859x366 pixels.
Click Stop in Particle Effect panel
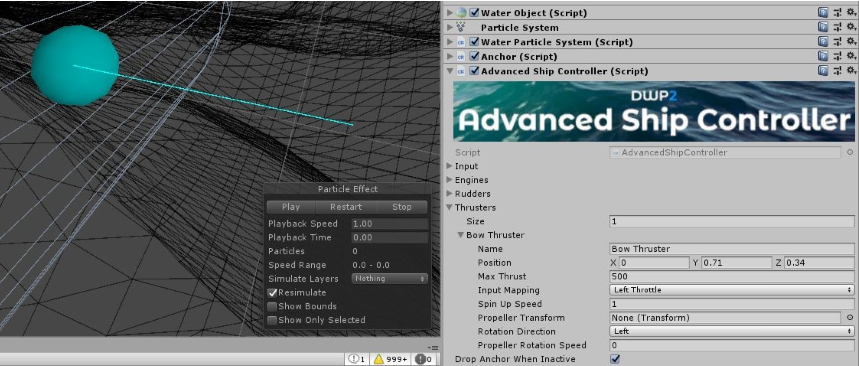(x=402, y=207)
